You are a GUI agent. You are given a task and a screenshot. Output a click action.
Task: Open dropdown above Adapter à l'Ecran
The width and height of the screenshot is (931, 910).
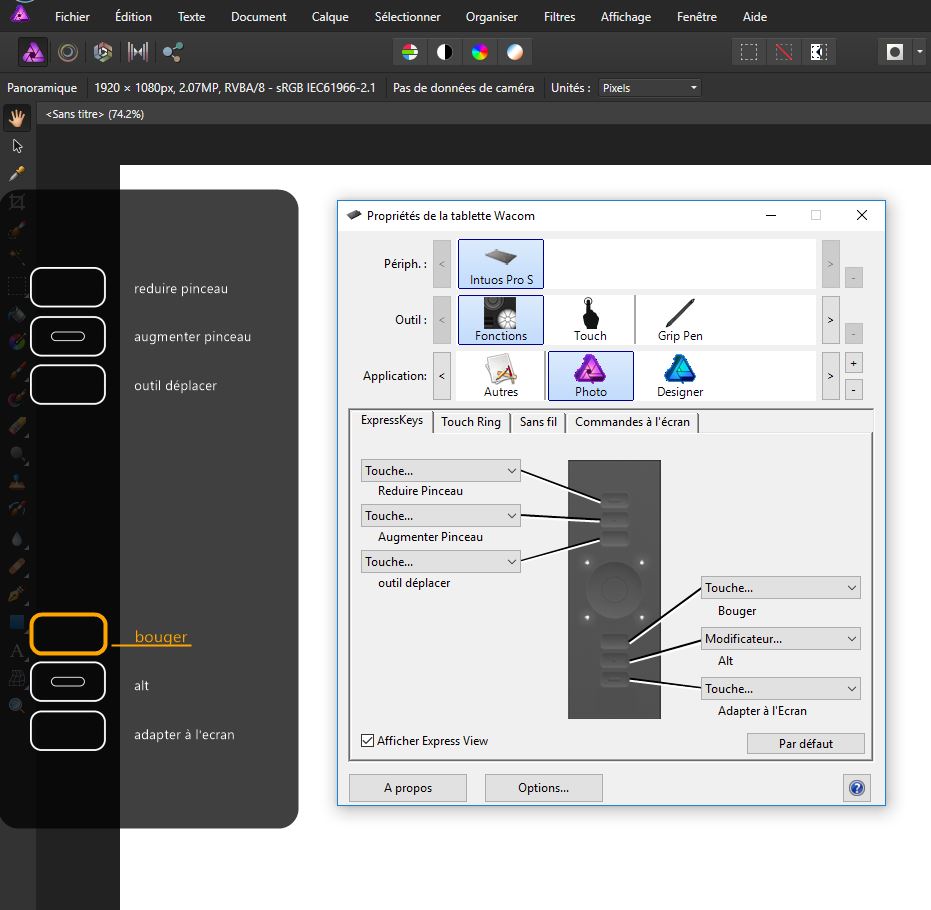click(x=781, y=689)
